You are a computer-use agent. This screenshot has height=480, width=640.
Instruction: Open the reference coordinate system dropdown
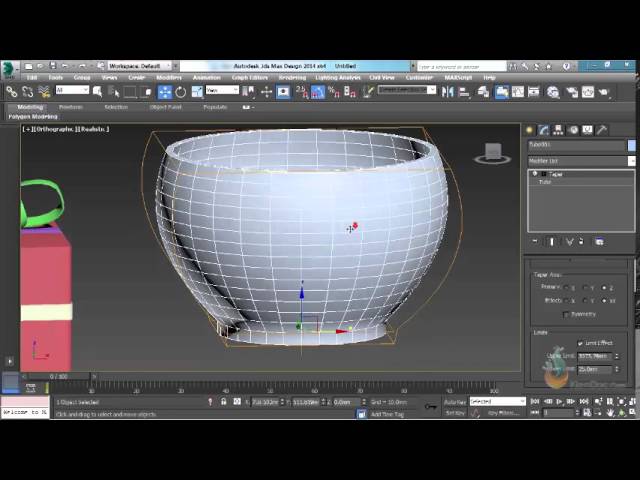218,92
